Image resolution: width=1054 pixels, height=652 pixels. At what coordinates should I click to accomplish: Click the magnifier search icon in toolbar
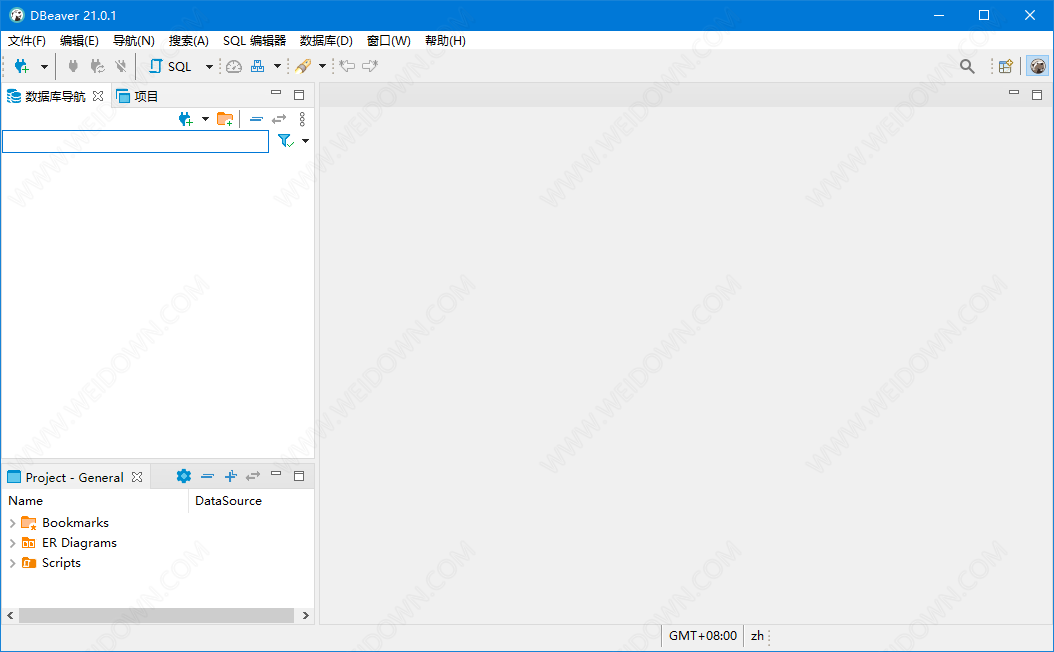967,66
